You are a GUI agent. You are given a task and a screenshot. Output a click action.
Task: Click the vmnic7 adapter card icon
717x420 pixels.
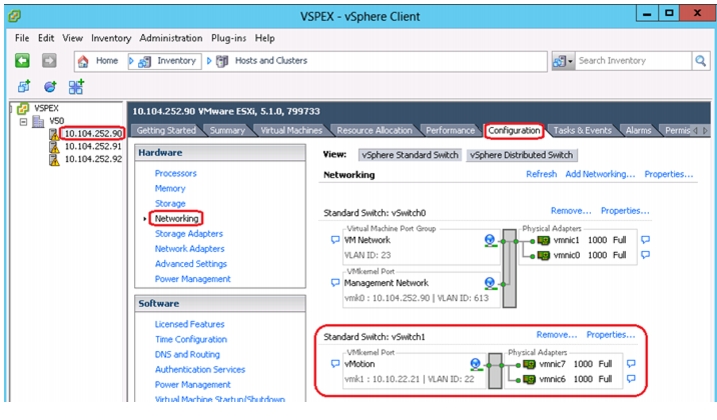click(529, 364)
